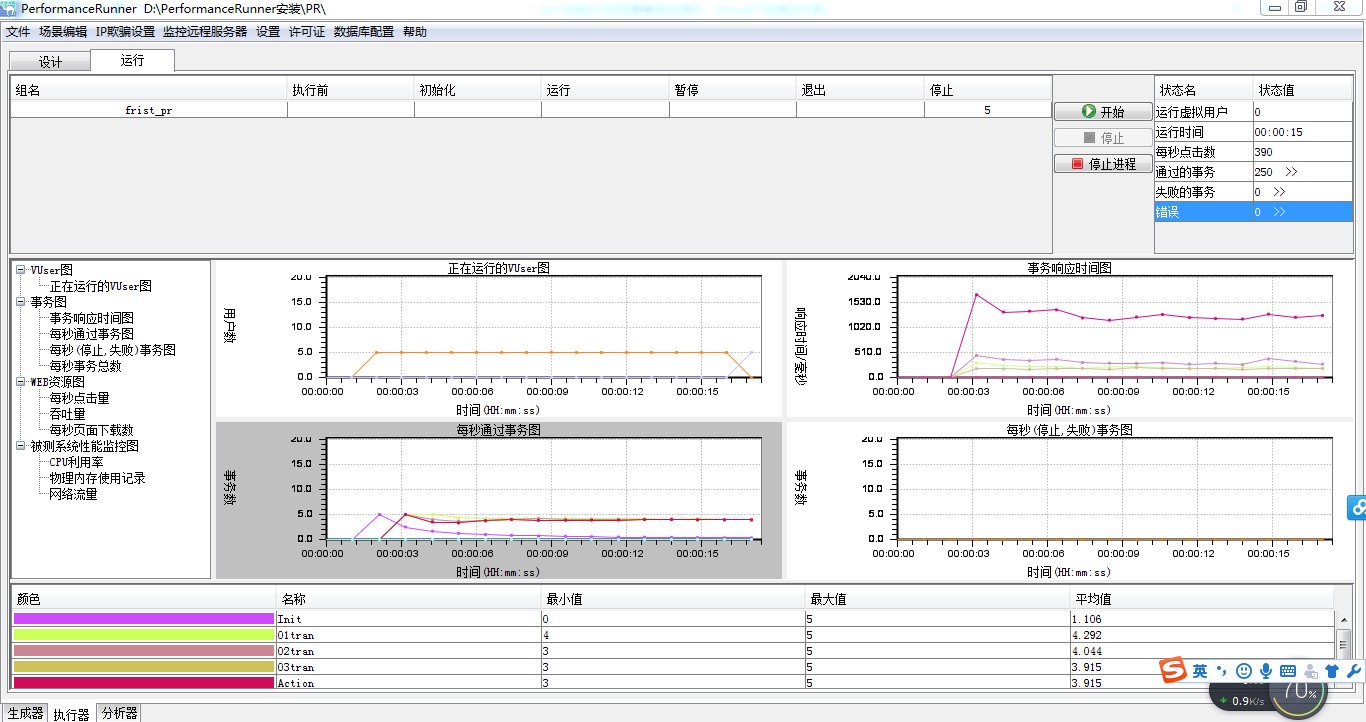Select the 运行时间 status row

1253,132
